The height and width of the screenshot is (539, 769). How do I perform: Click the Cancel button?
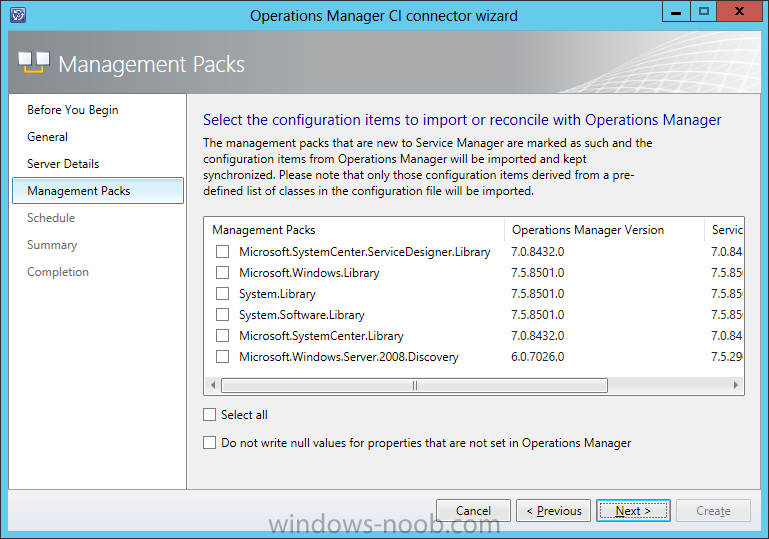coord(473,511)
